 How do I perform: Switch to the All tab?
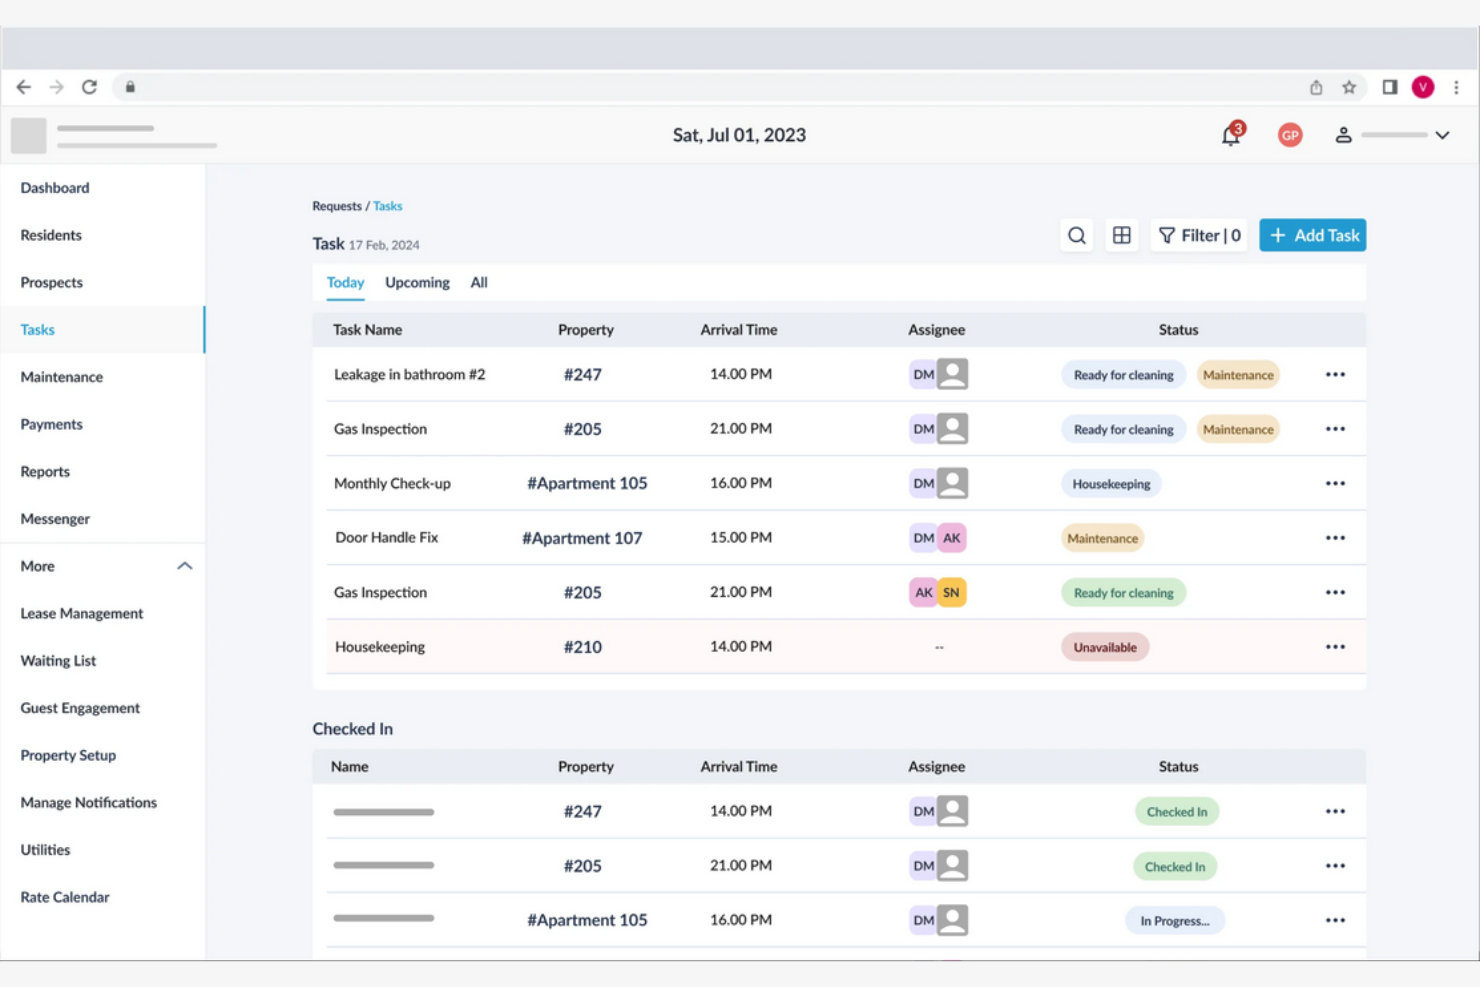(x=479, y=283)
